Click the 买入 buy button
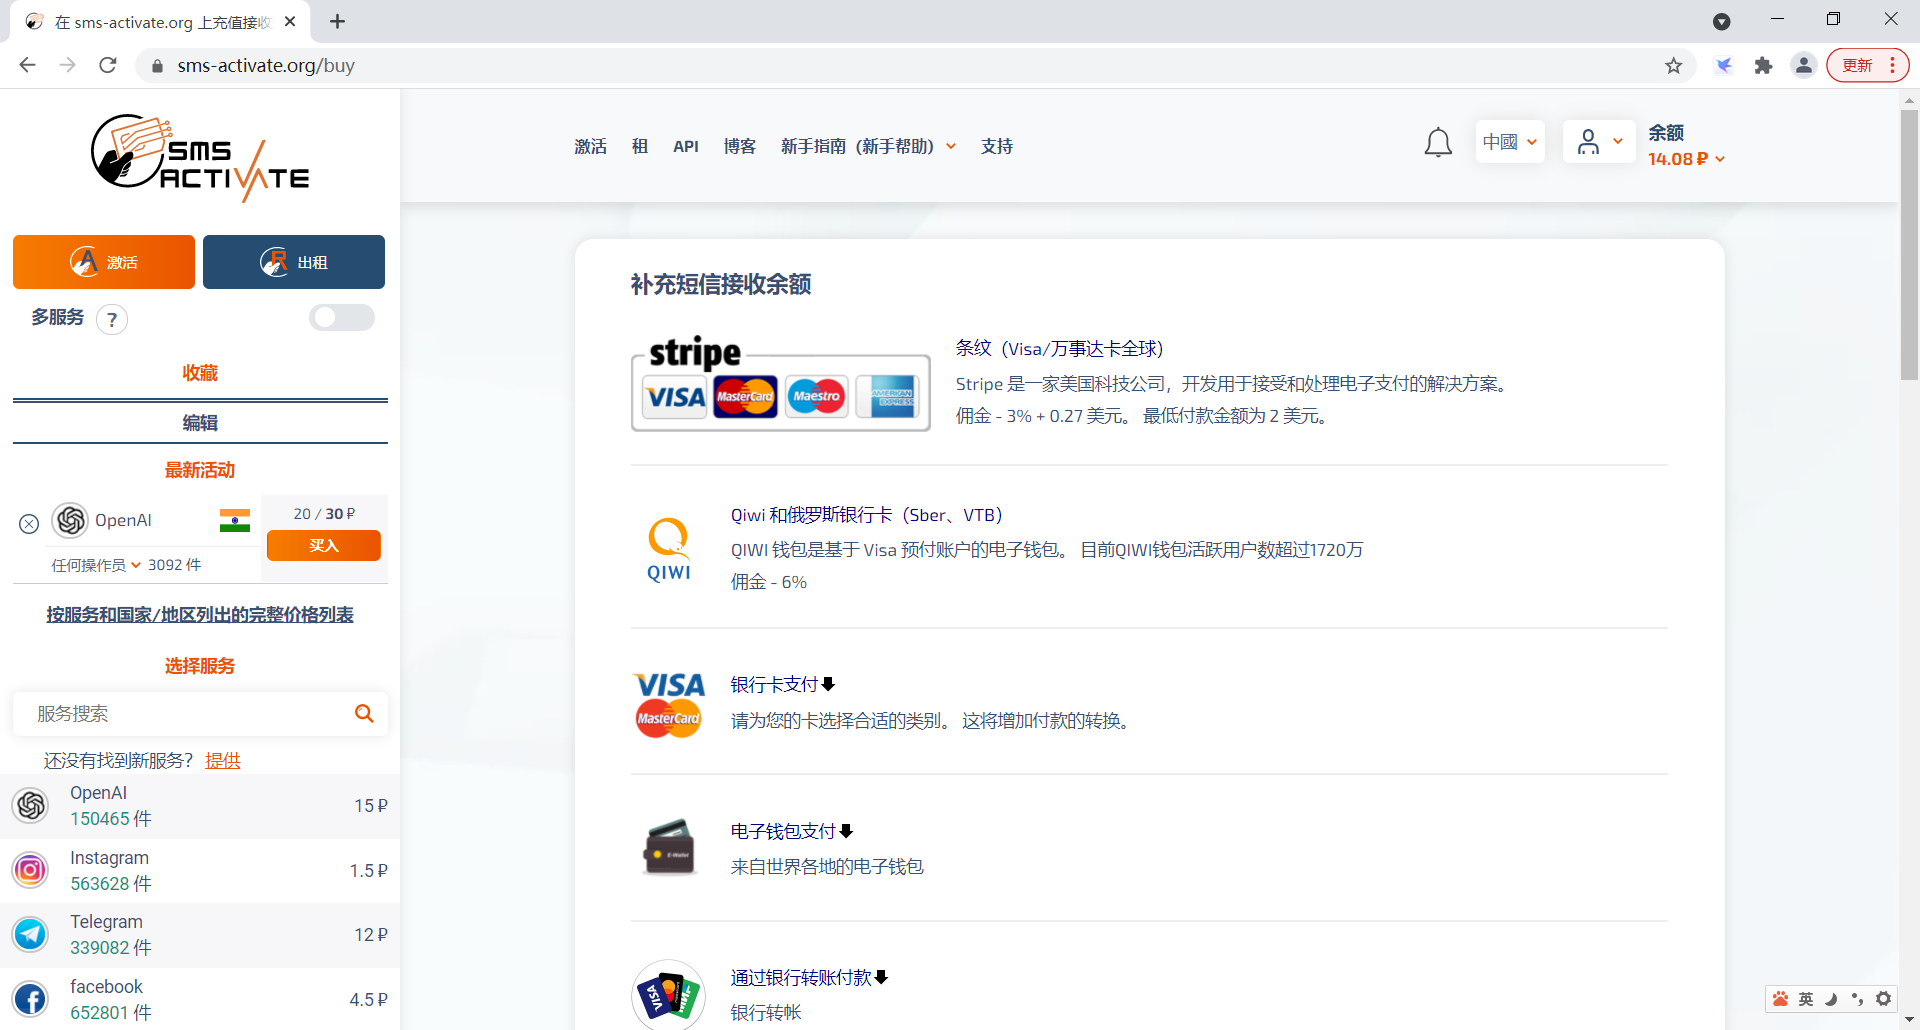Screen dimensions: 1920x1030 pos(324,545)
